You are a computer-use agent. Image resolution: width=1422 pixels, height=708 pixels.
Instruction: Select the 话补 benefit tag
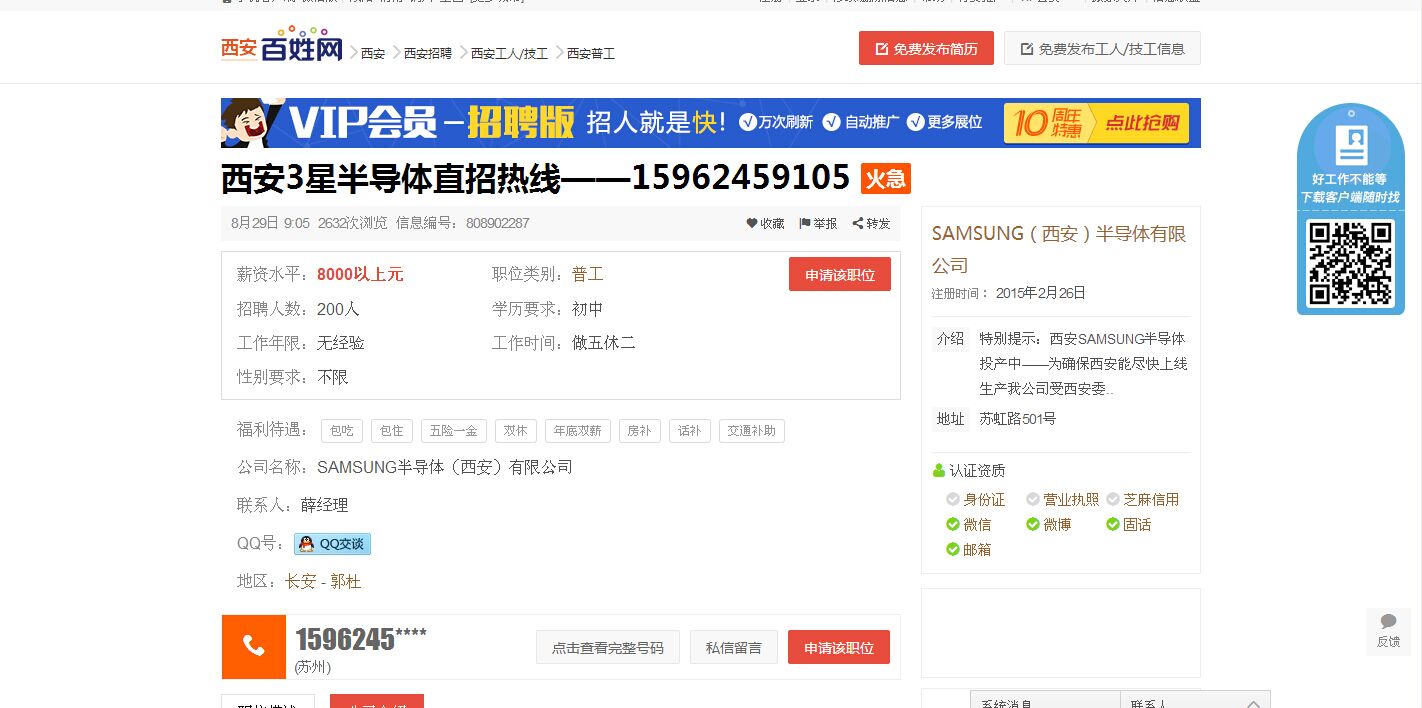[x=690, y=431]
